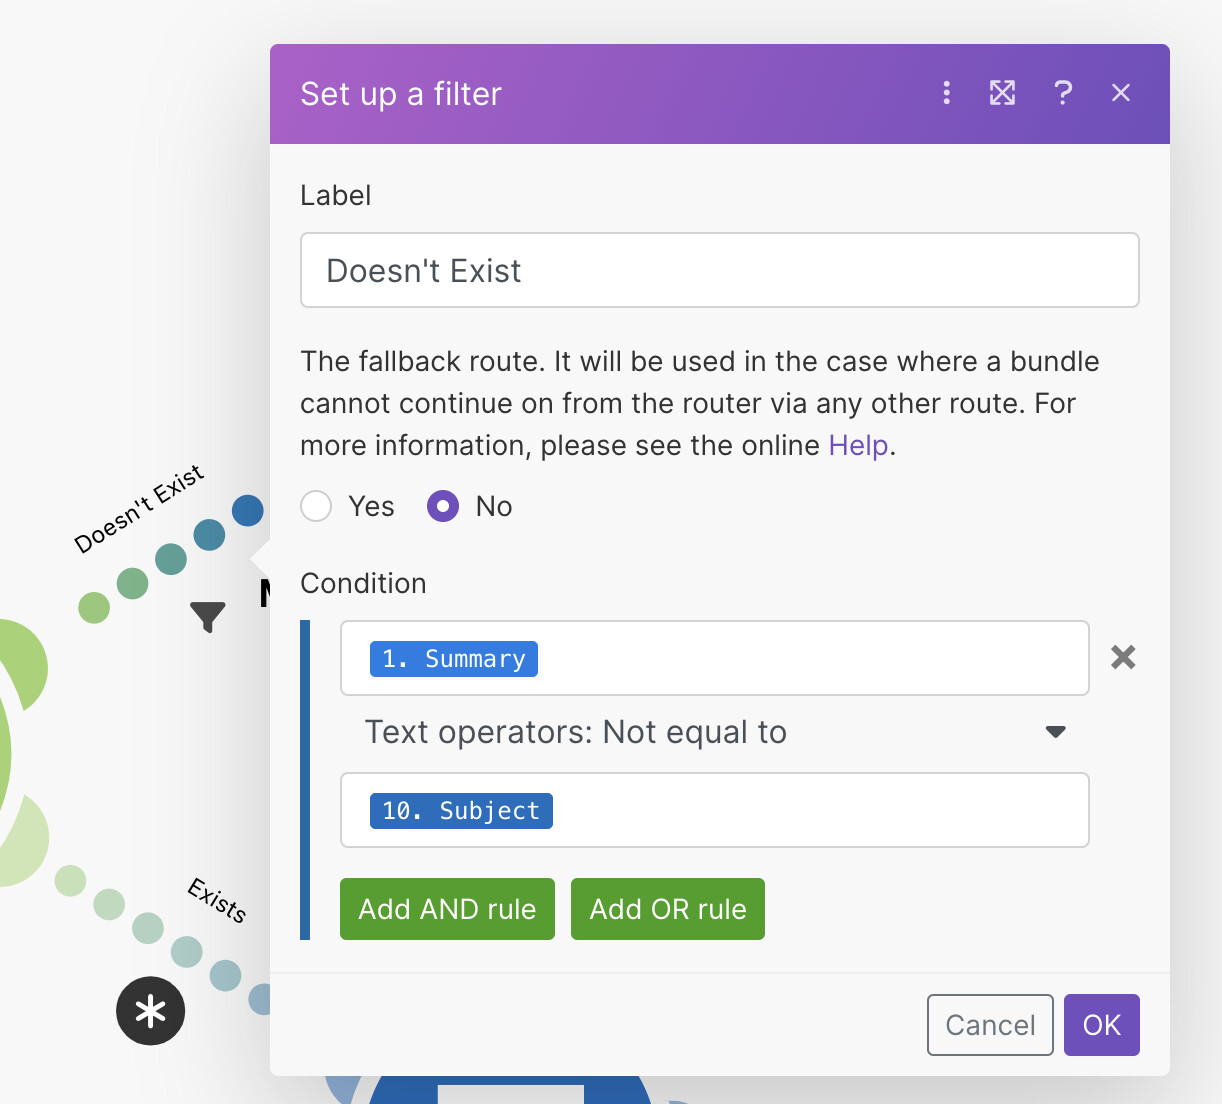The width and height of the screenshot is (1222, 1104).
Task: Click the Exists route label
Action: coord(217,900)
